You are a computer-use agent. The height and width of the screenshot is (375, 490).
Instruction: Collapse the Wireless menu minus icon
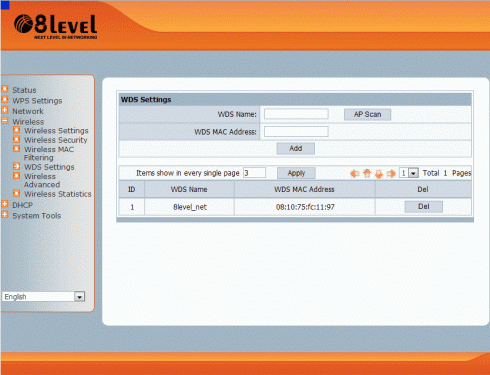pos(5,121)
